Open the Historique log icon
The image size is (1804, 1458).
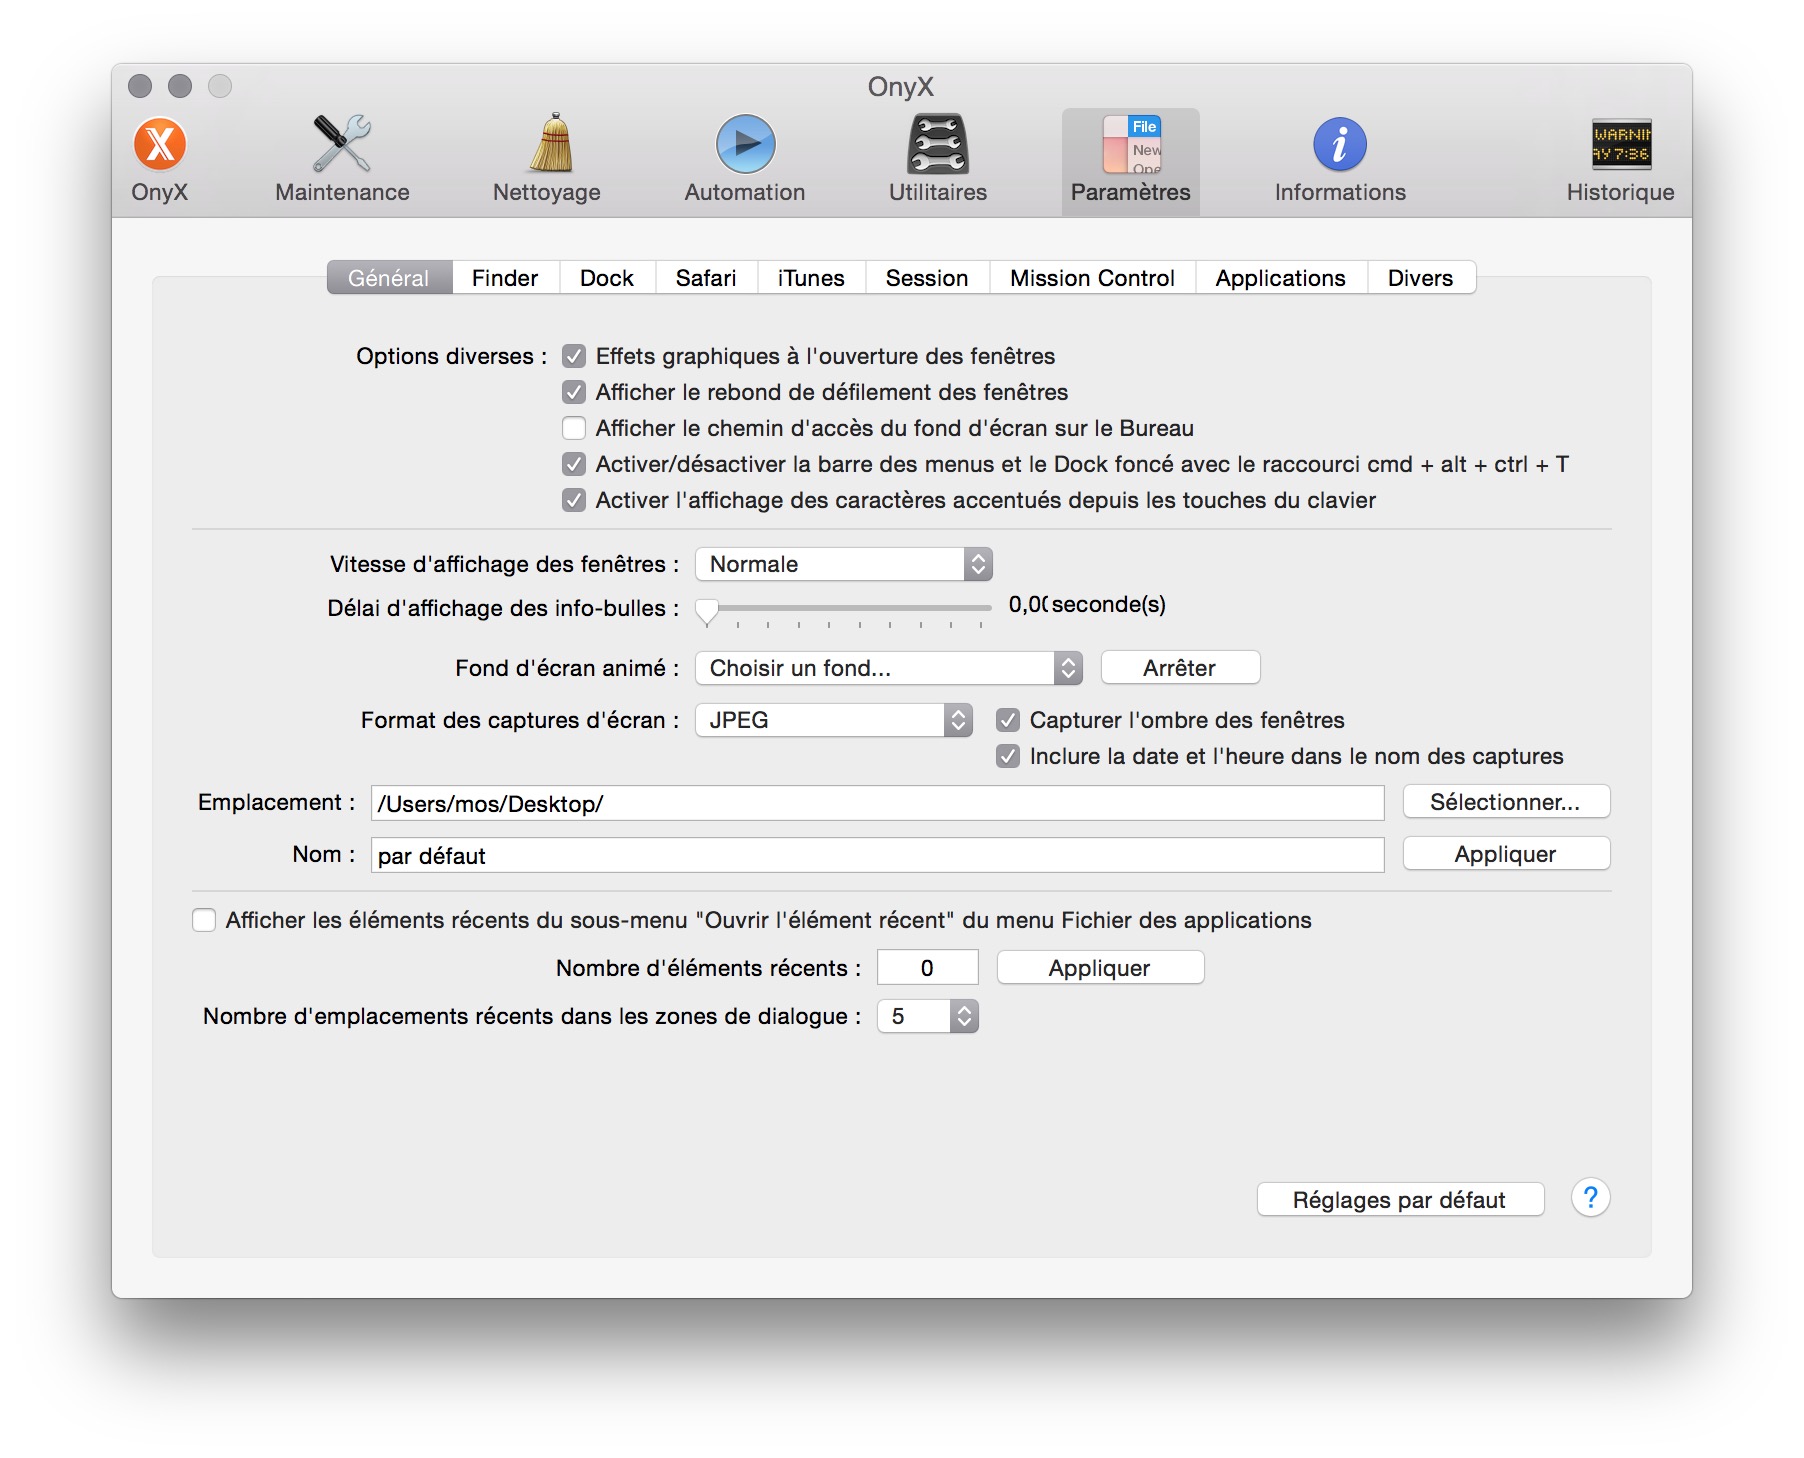(x=1621, y=145)
